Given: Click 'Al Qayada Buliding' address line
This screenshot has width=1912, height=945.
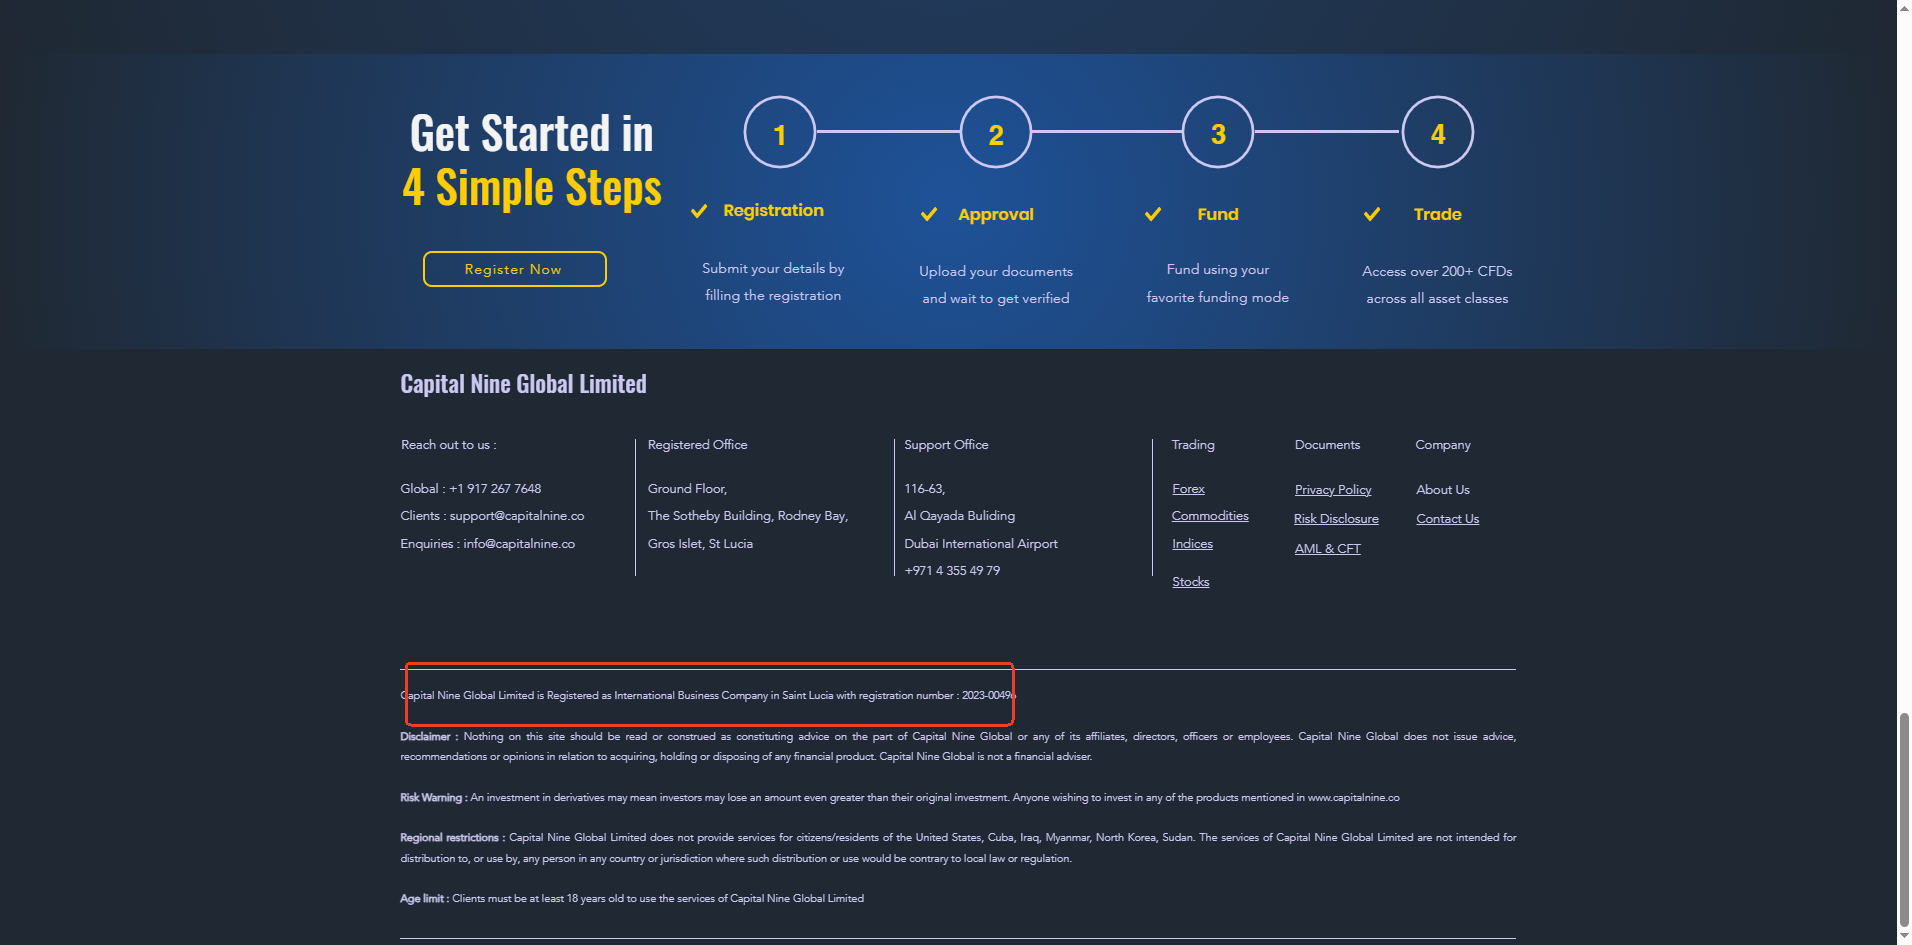Looking at the screenshot, I should point(959,516).
